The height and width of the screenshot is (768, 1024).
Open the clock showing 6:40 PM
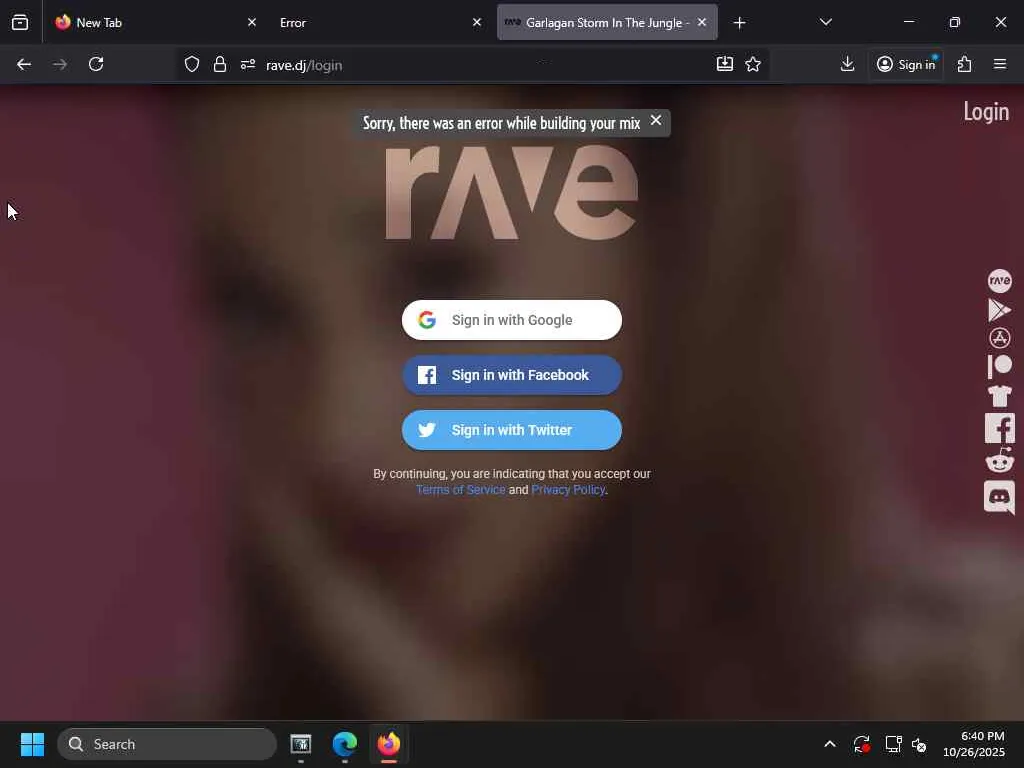tap(974, 744)
